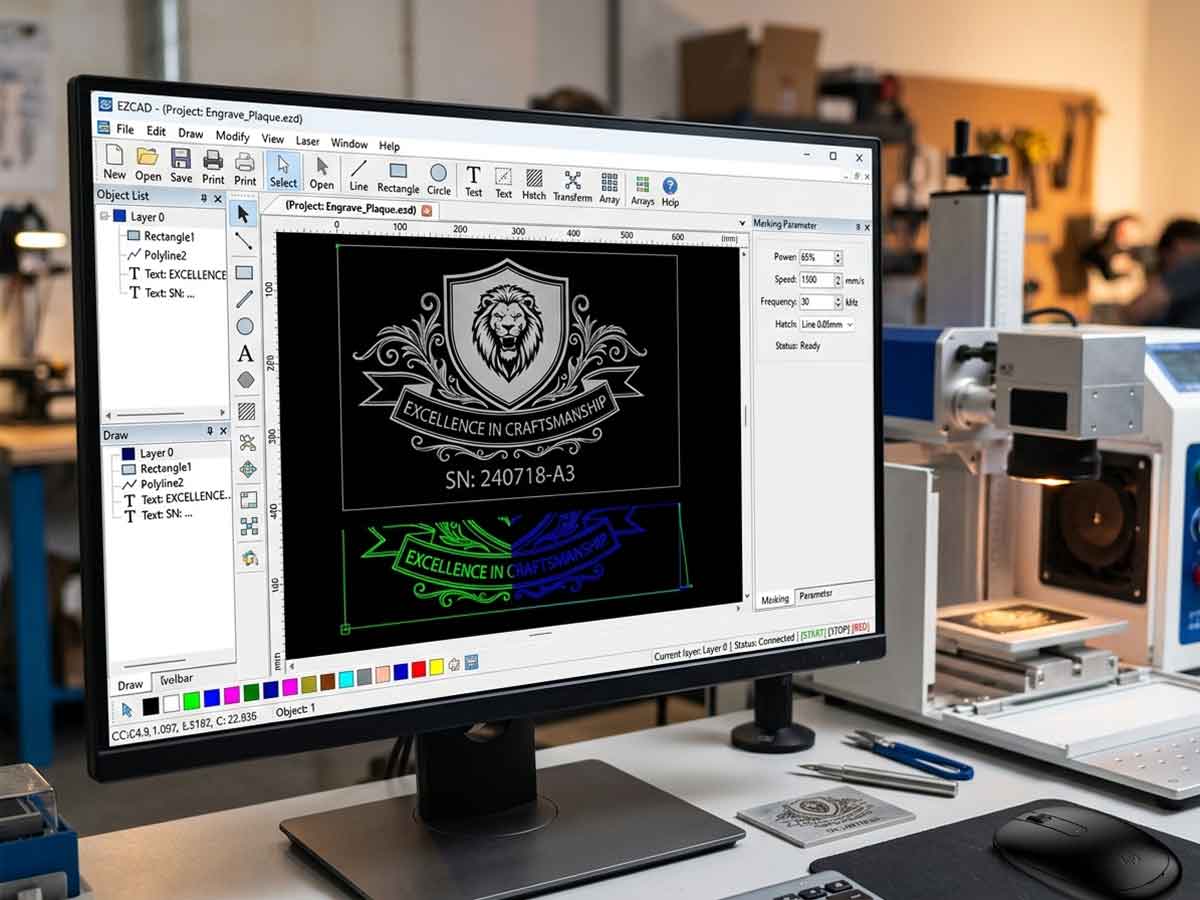Click the Frequency input field showing 30
The height and width of the screenshot is (900, 1200).
click(x=815, y=301)
